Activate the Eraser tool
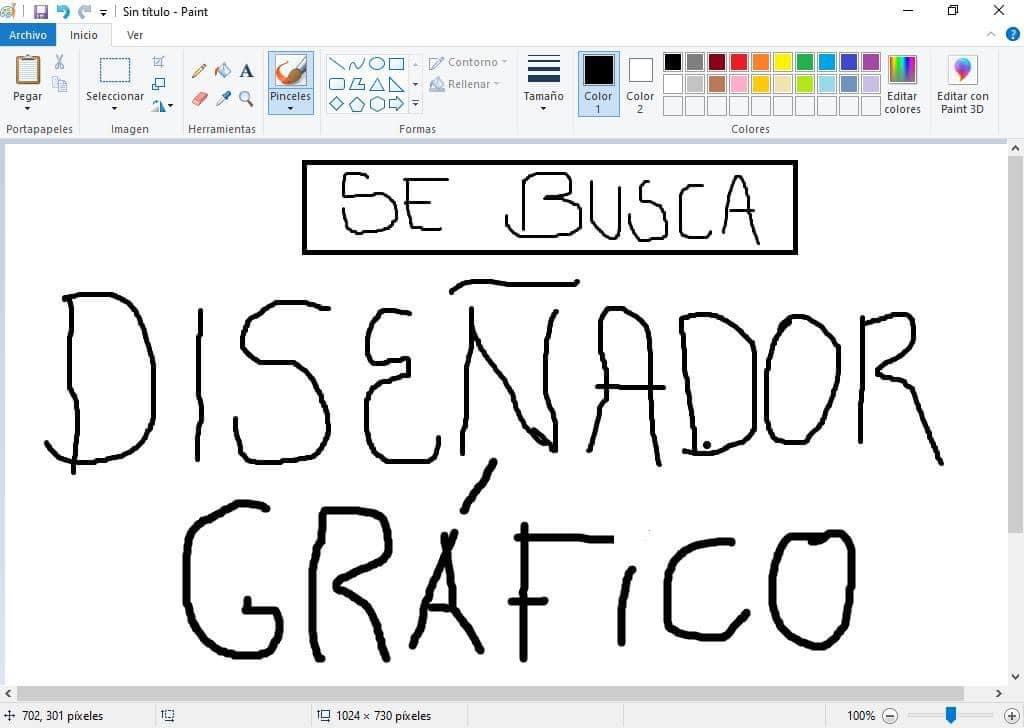The height and width of the screenshot is (728, 1024). tap(199, 99)
